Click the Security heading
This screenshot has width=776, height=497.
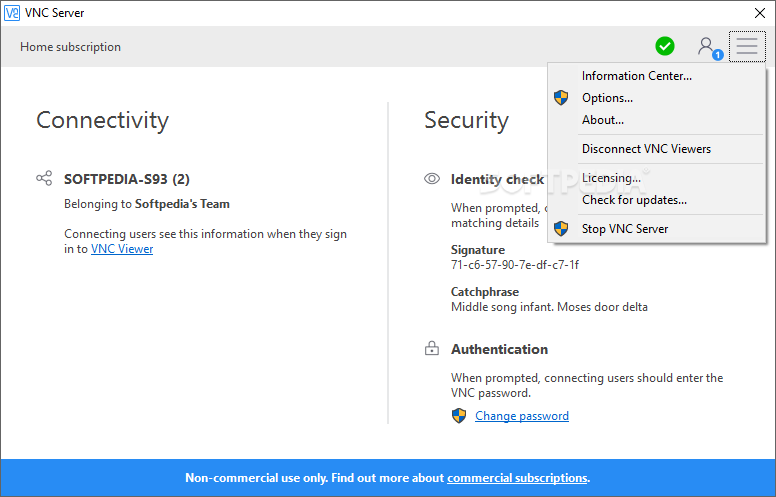[466, 120]
